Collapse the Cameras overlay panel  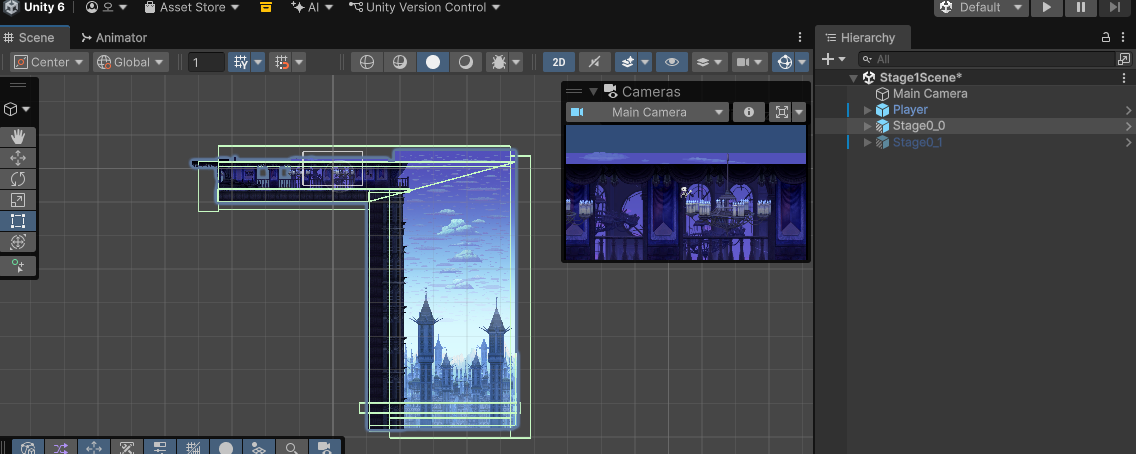coord(593,91)
